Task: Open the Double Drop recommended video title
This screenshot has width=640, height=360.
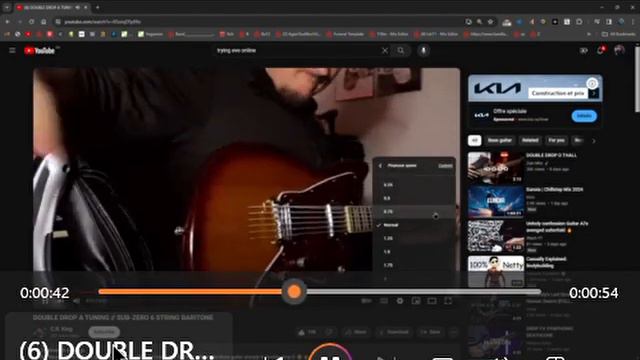Action: (551, 156)
